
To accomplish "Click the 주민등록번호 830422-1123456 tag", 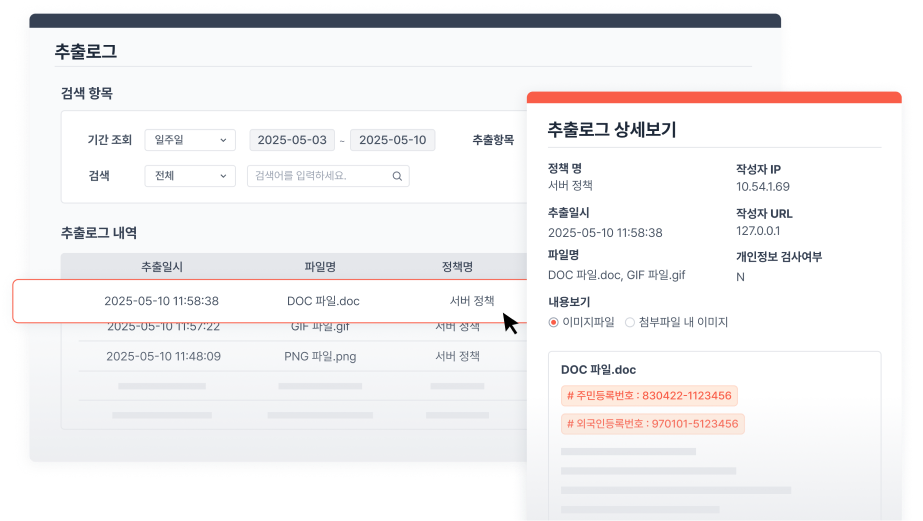I will (649, 396).
